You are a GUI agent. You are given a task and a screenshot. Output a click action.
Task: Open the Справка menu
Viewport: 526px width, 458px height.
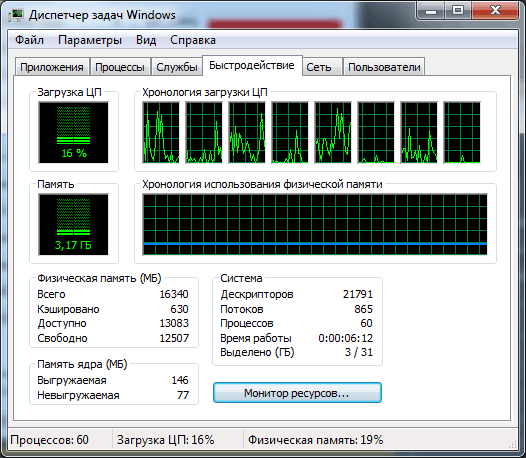pos(193,40)
